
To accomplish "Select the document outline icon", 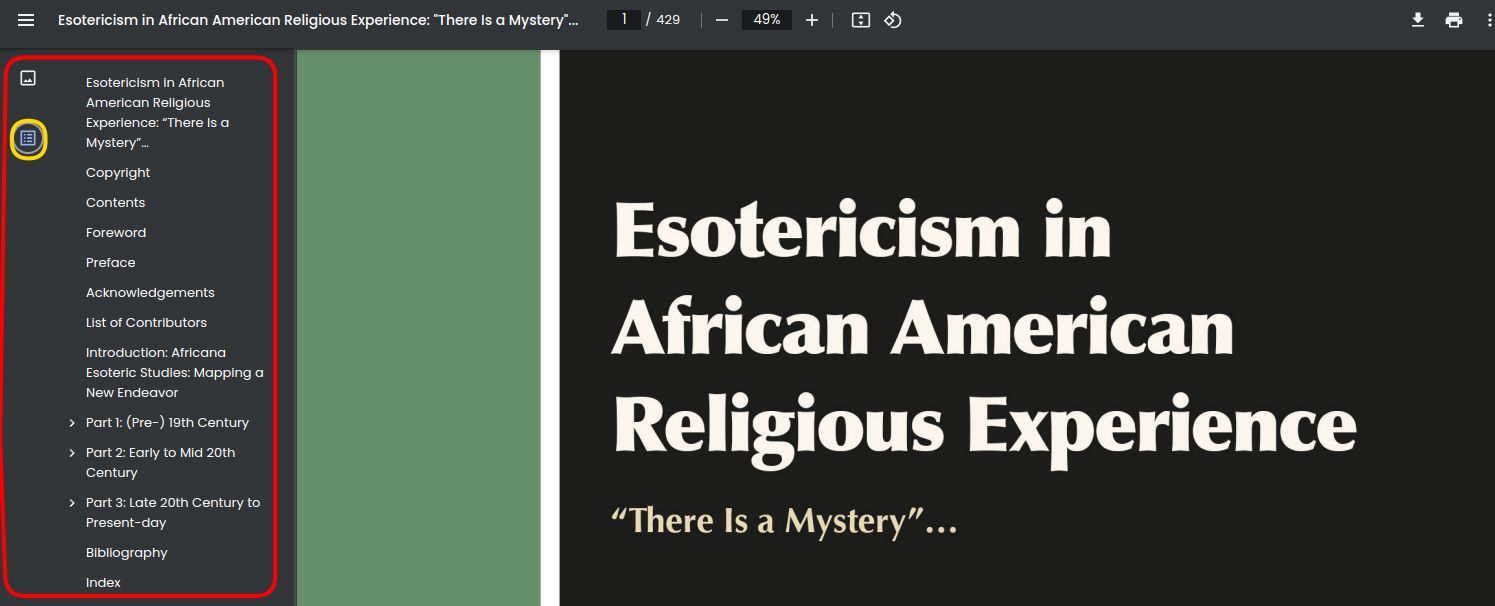I will coord(28,138).
